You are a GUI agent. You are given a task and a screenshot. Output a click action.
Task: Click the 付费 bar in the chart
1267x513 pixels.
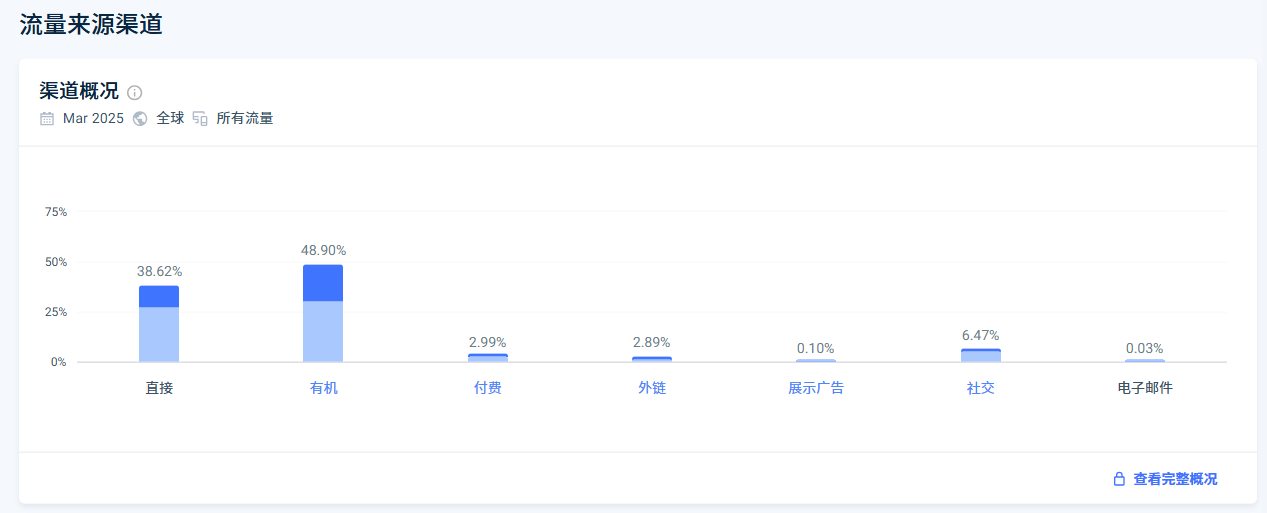coord(488,358)
